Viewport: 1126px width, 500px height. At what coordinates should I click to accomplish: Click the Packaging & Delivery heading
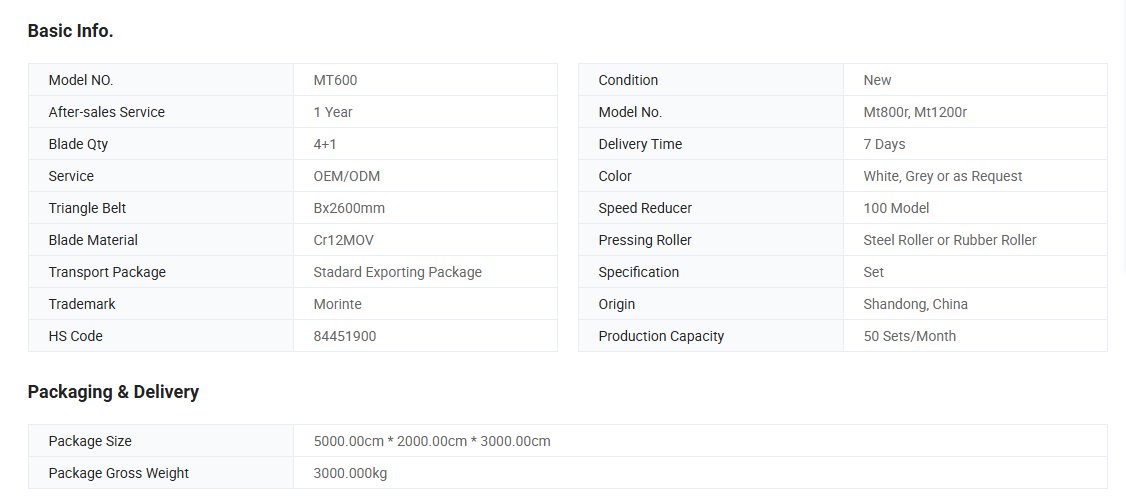tap(113, 392)
